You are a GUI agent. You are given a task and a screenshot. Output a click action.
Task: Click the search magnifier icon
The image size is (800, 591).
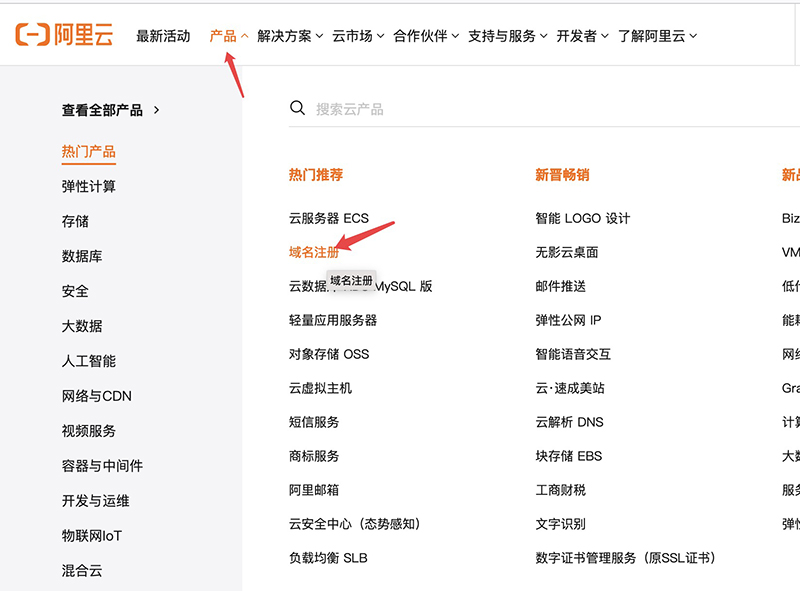click(x=297, y=108)
